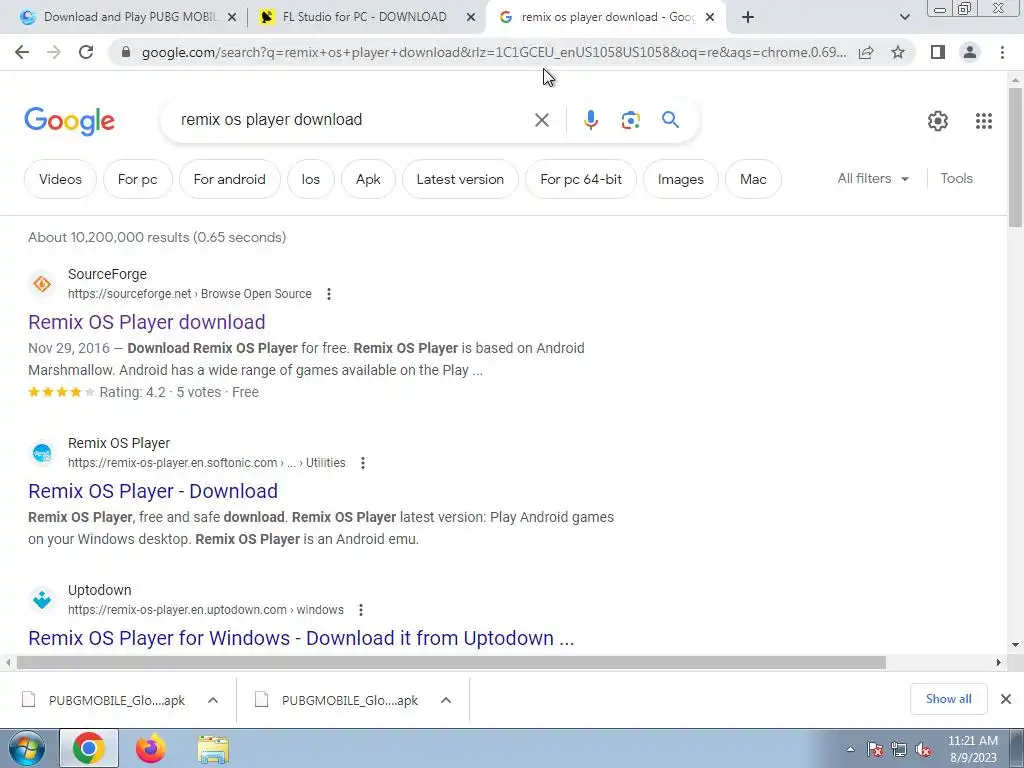Expand the All filters dropdown

(x=873, y=178)
